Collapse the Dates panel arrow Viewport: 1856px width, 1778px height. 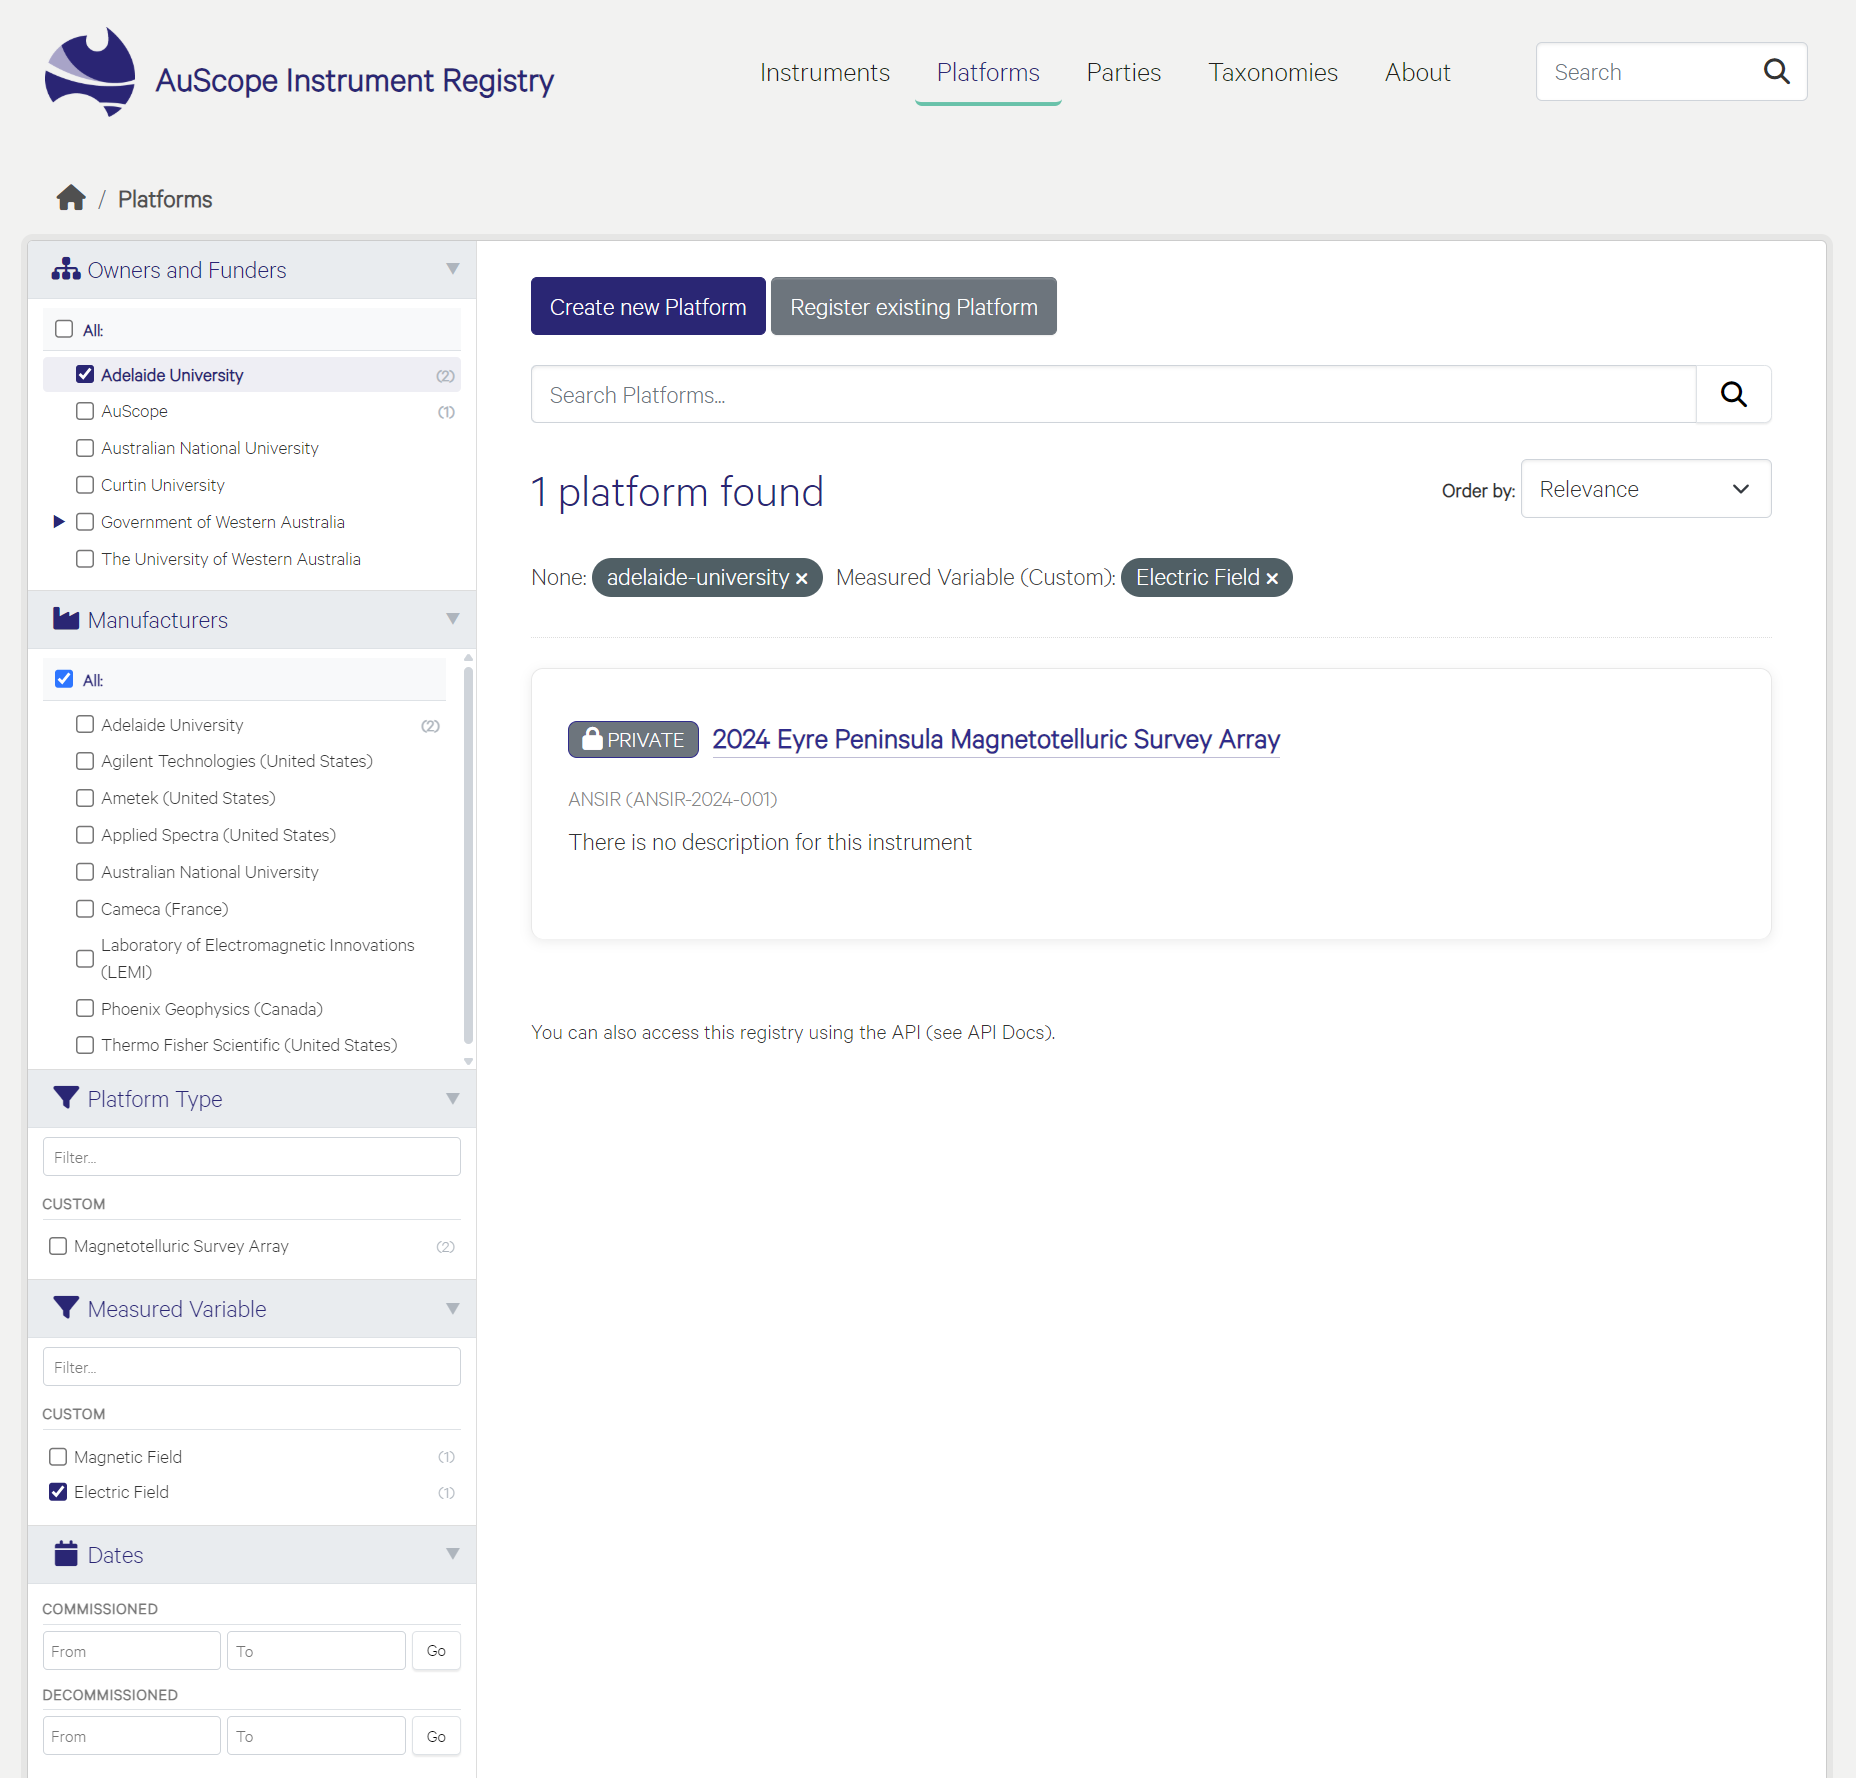453,1553
